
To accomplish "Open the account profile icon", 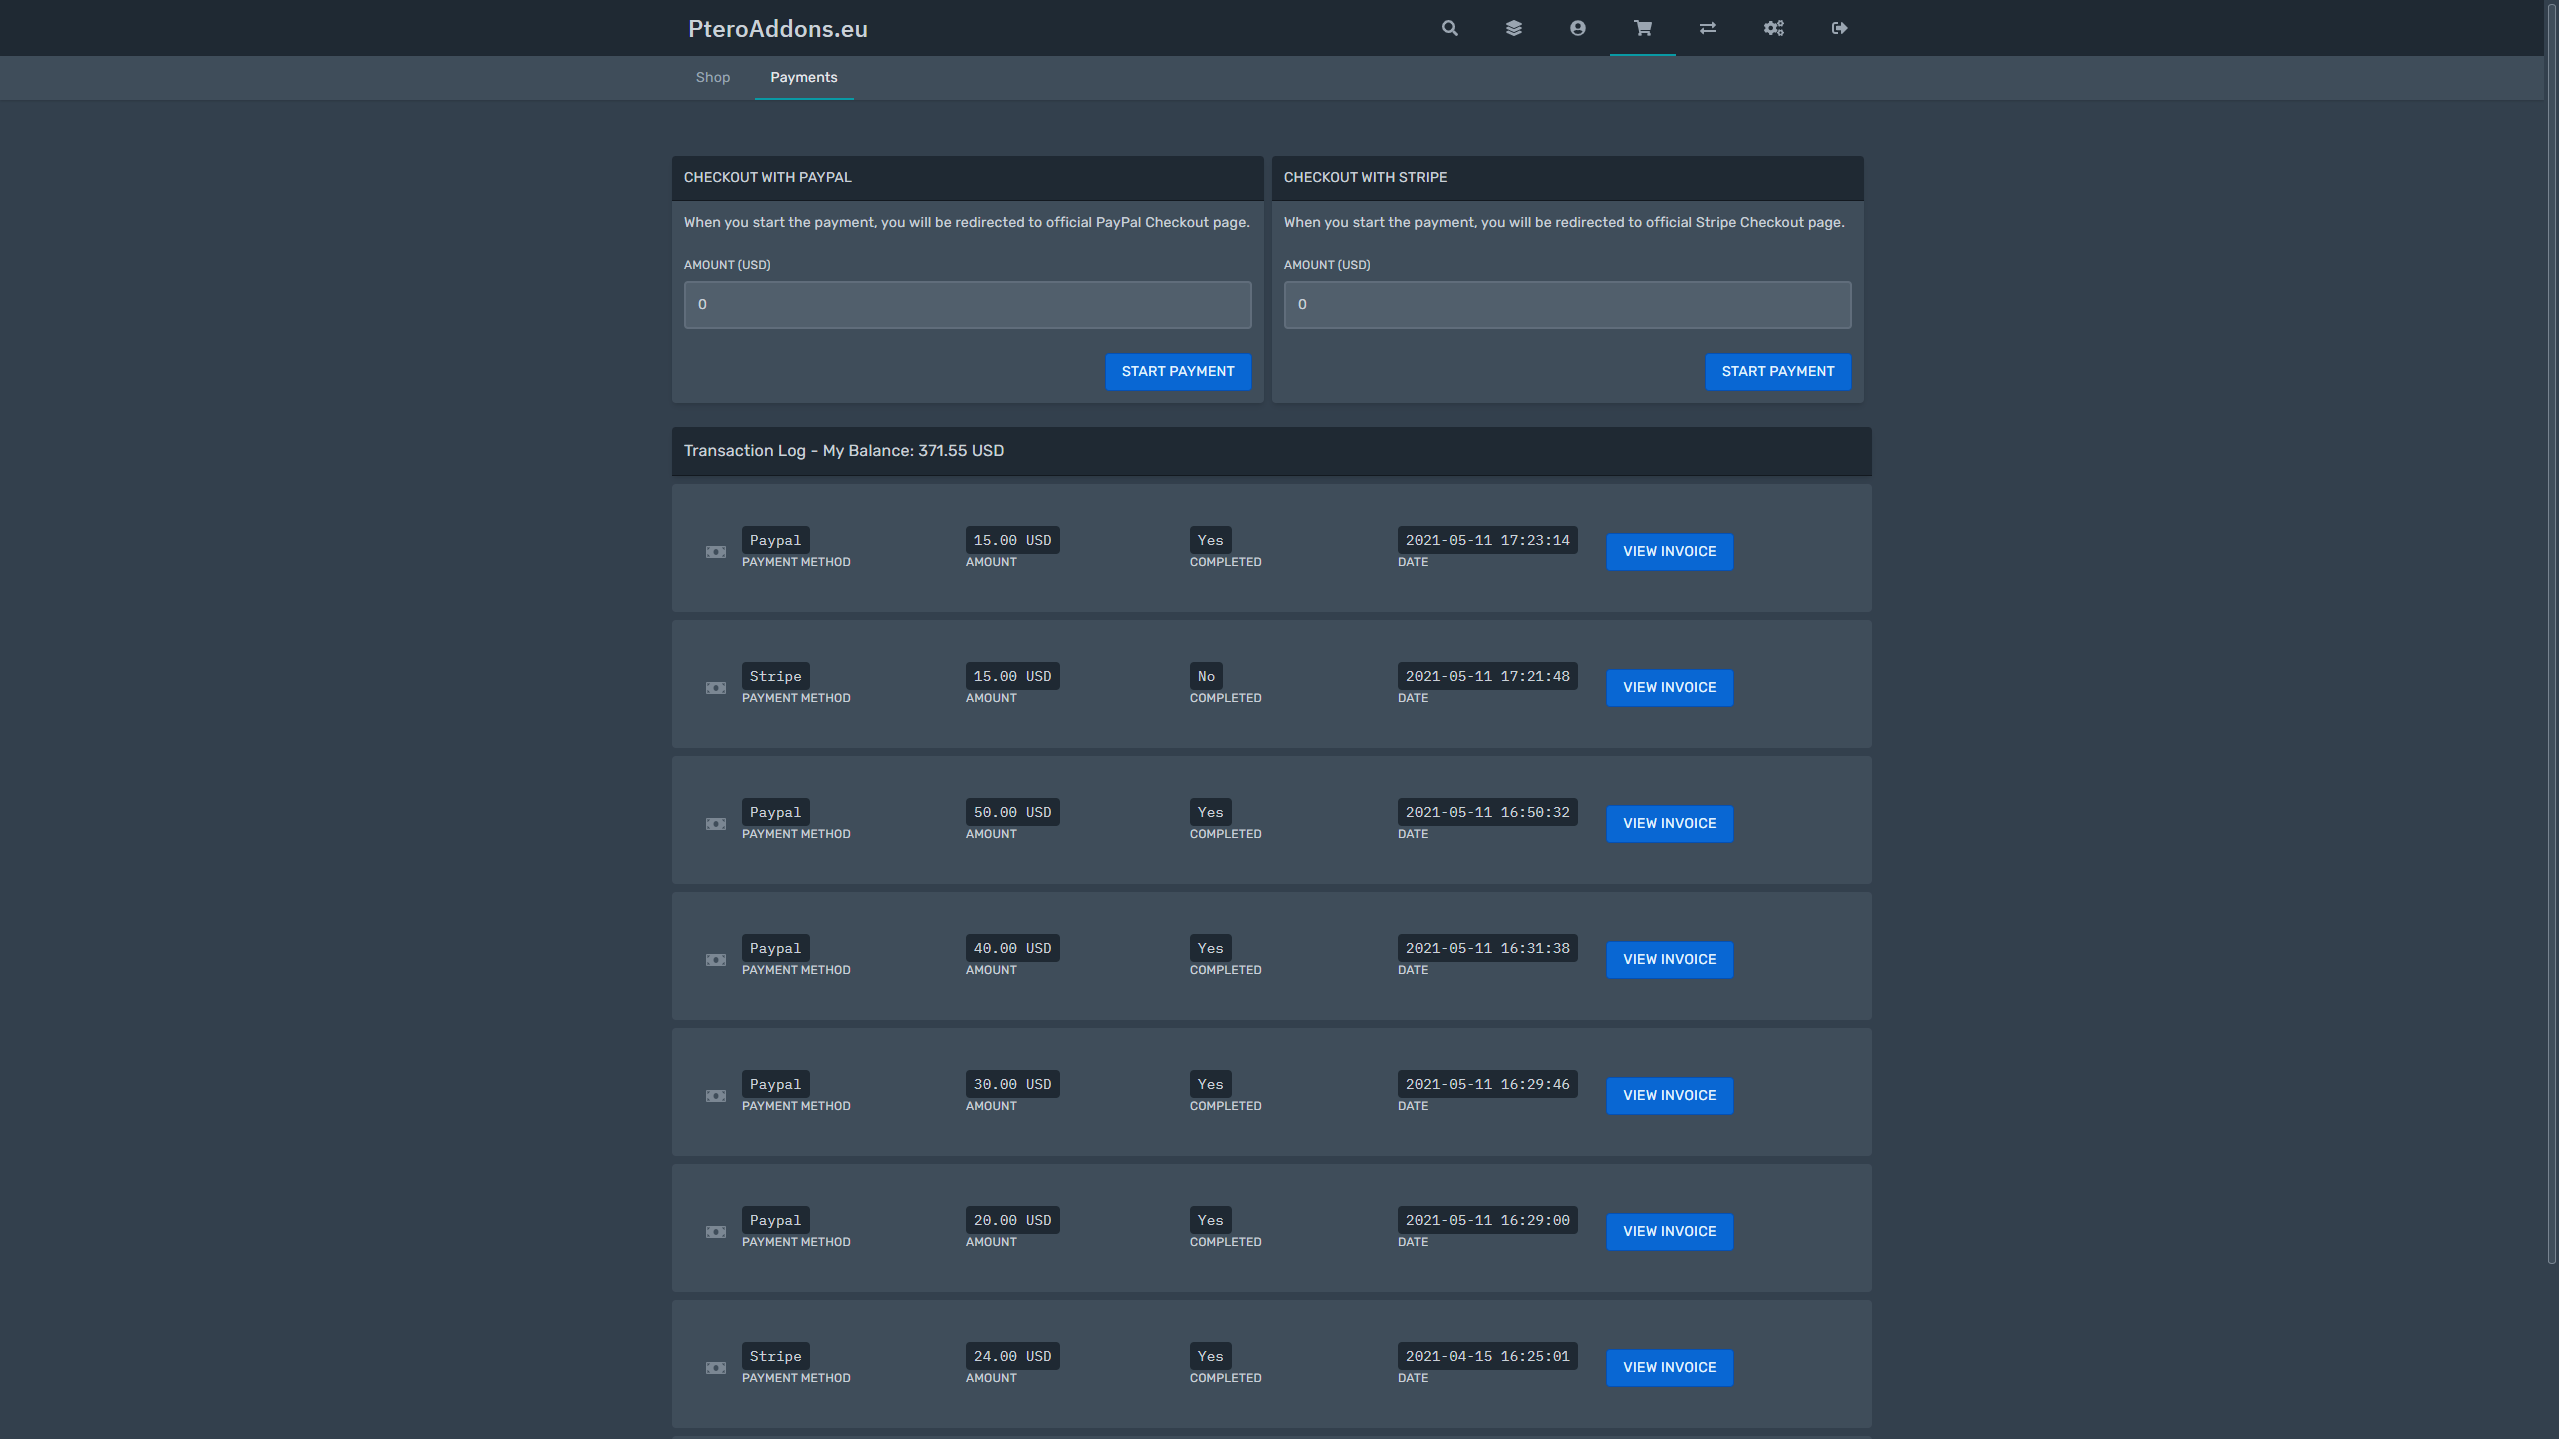I will 1577,28.
